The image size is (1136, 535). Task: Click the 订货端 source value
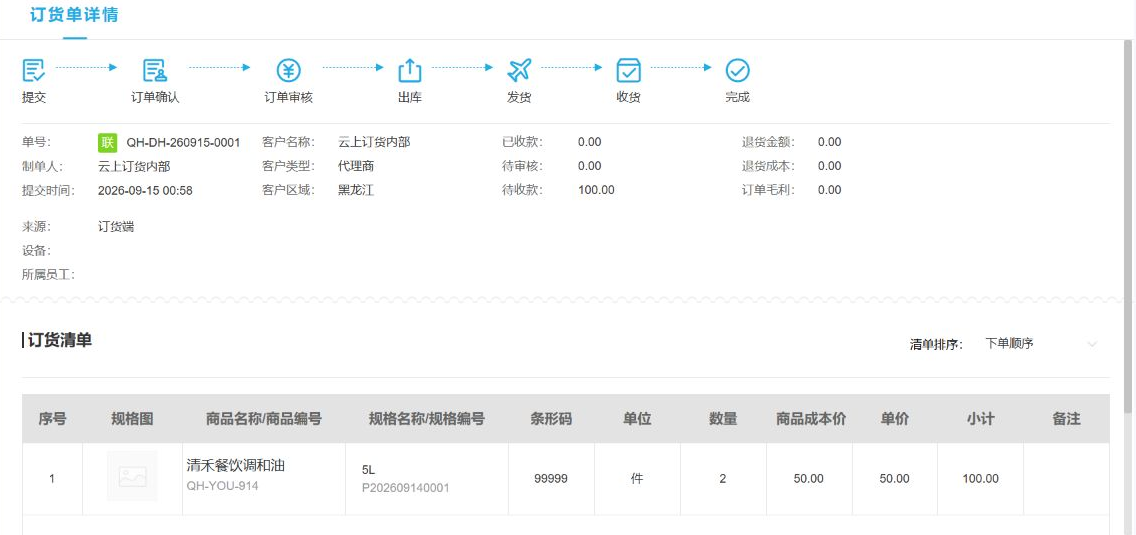click(116, 226)
